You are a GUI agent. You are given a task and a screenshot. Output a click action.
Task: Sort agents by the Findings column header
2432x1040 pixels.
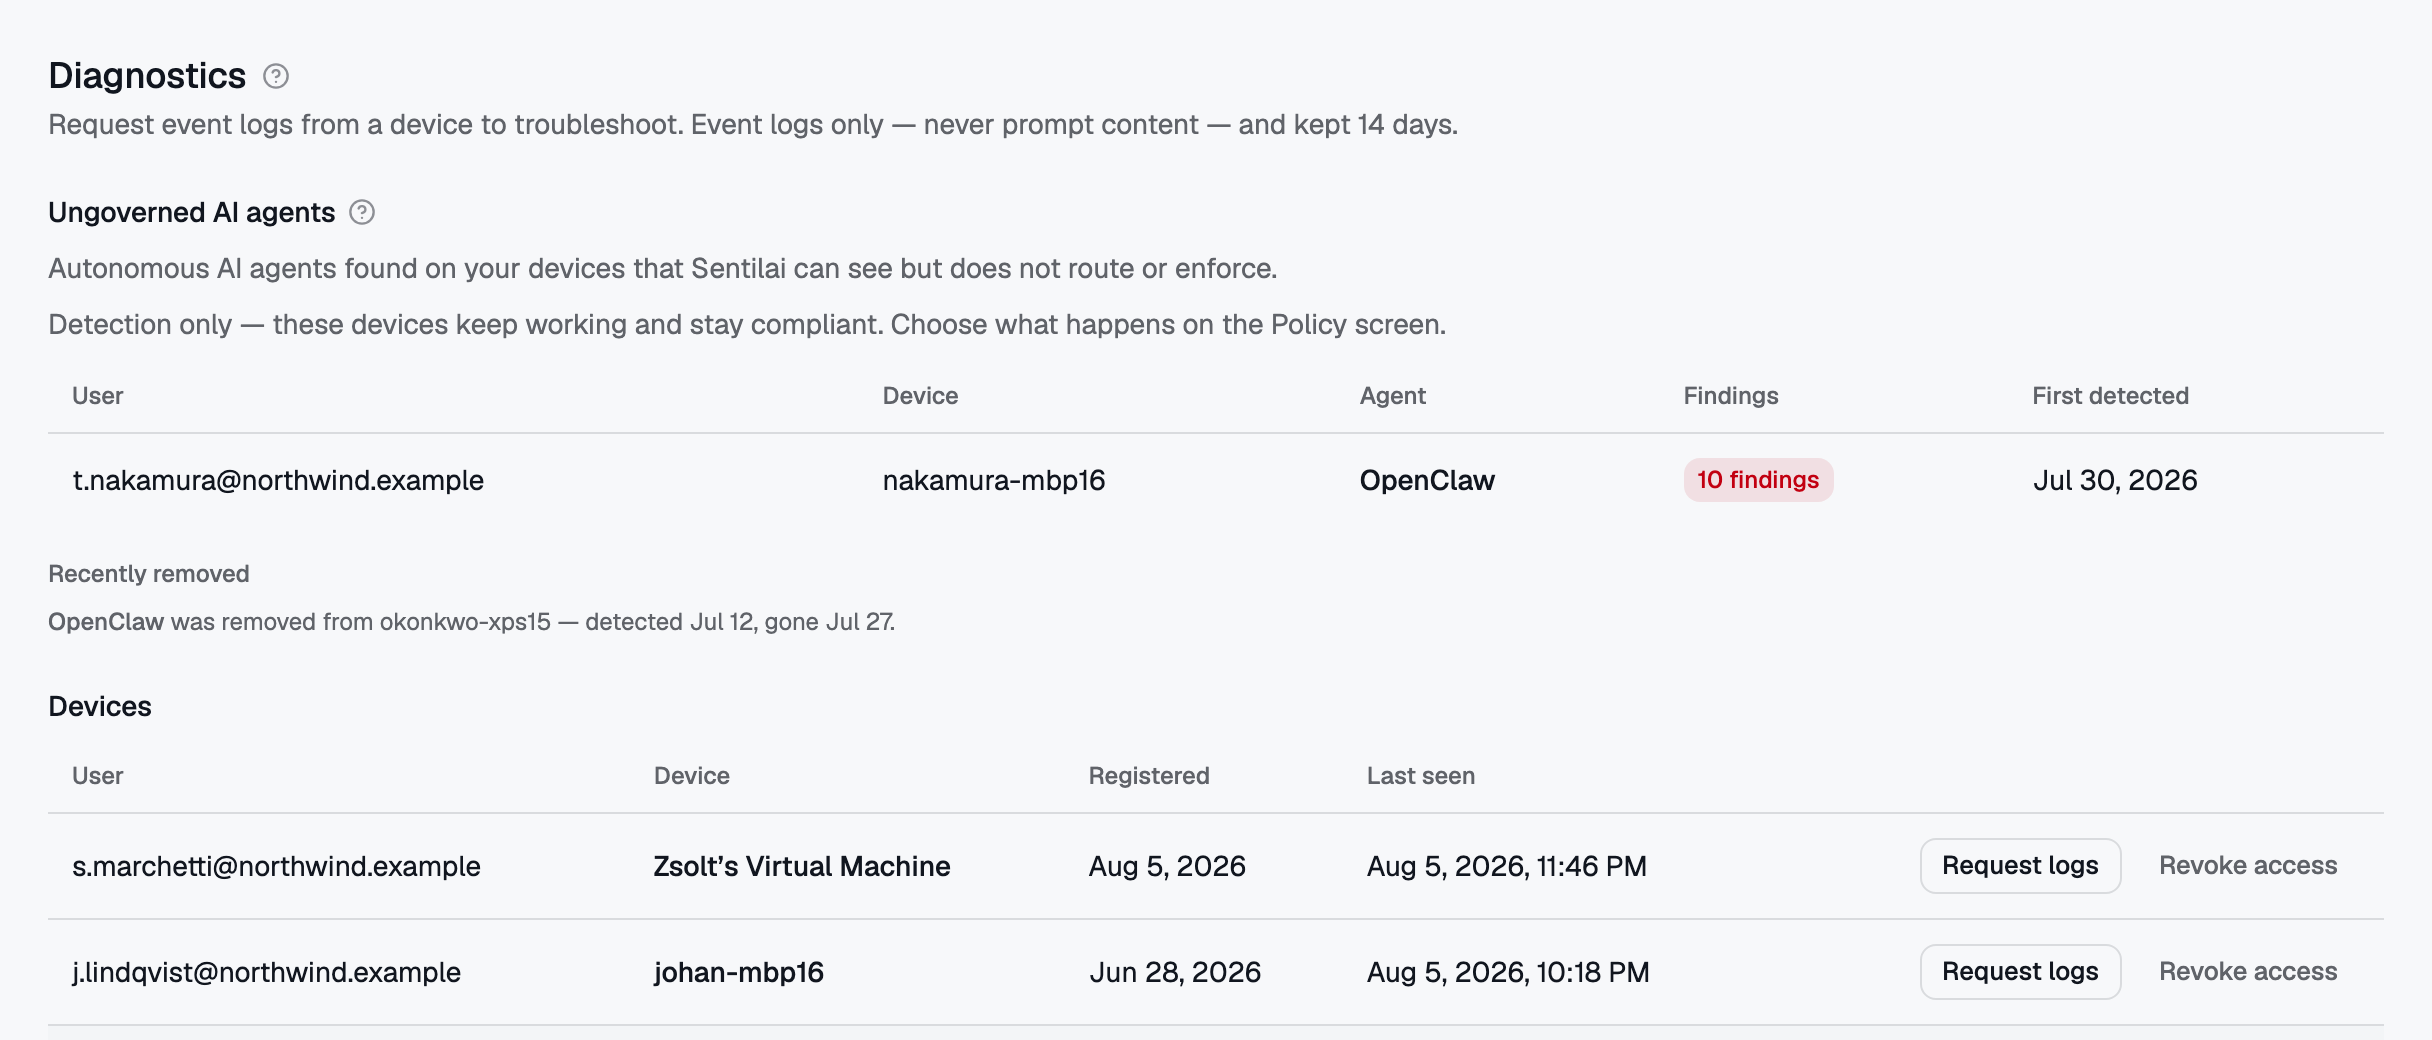[1731, 396]
